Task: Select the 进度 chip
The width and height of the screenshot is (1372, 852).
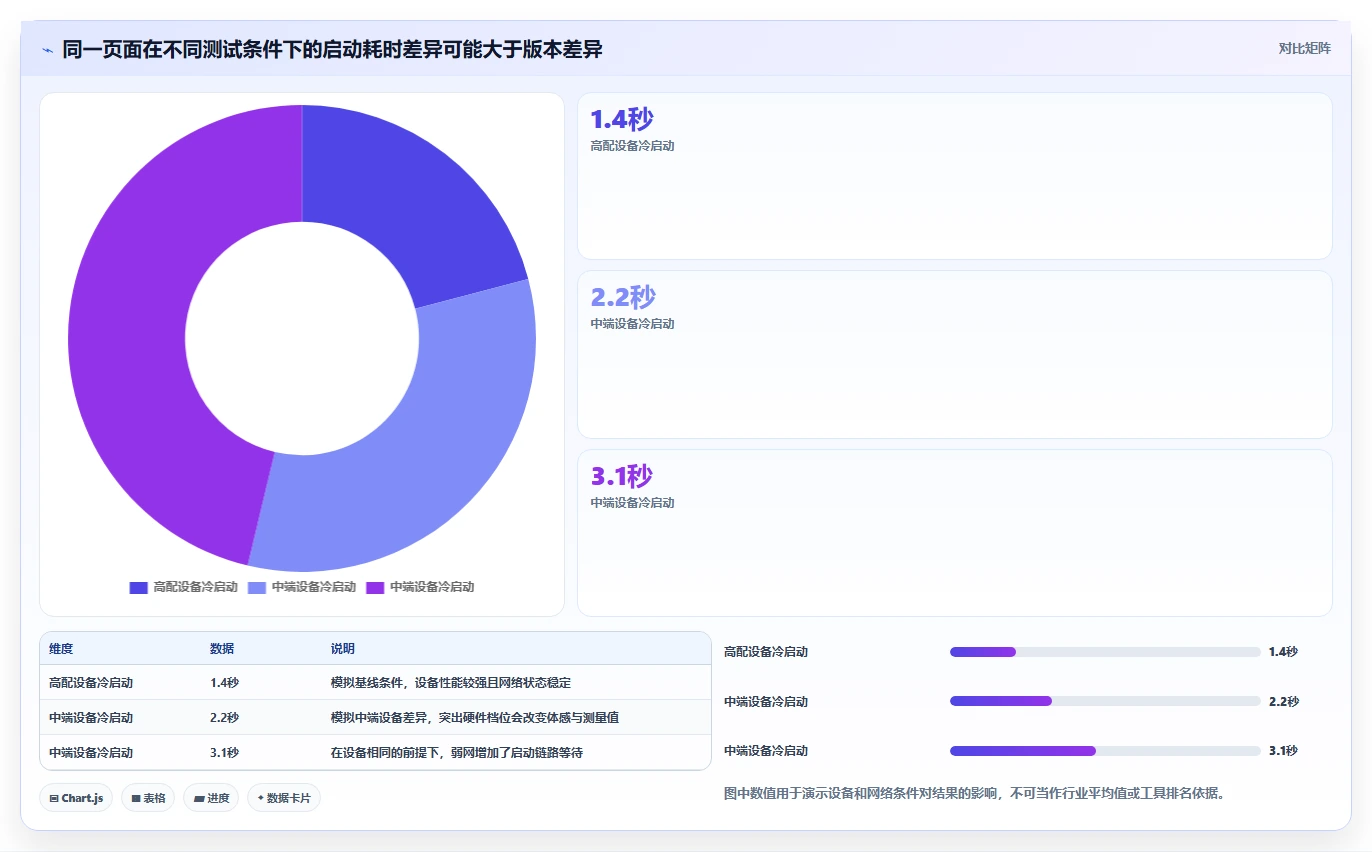Action: (x=211, y=798)
